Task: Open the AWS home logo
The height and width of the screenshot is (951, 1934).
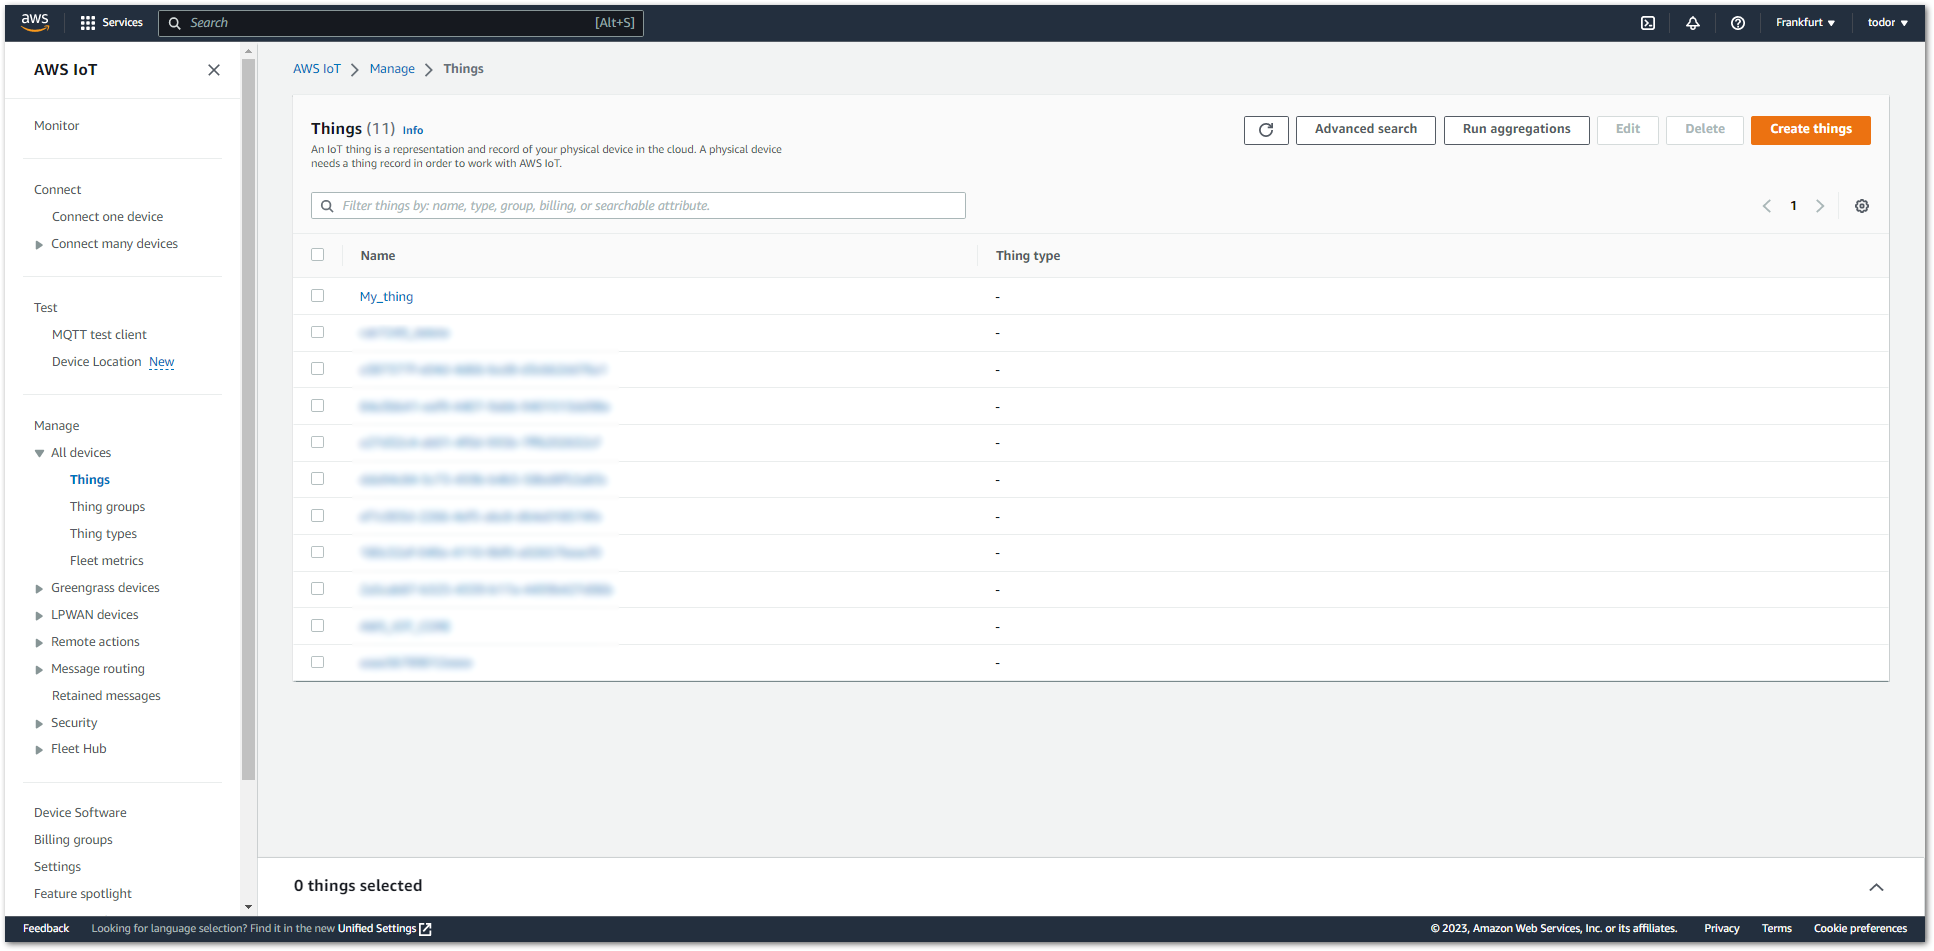Action: click(35, 22)
